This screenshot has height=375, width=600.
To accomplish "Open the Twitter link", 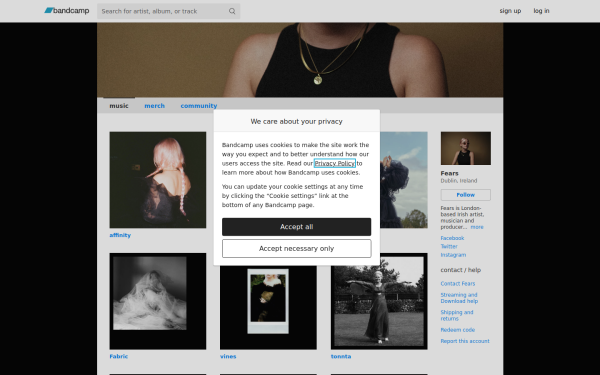I will [x=449, y=246].
